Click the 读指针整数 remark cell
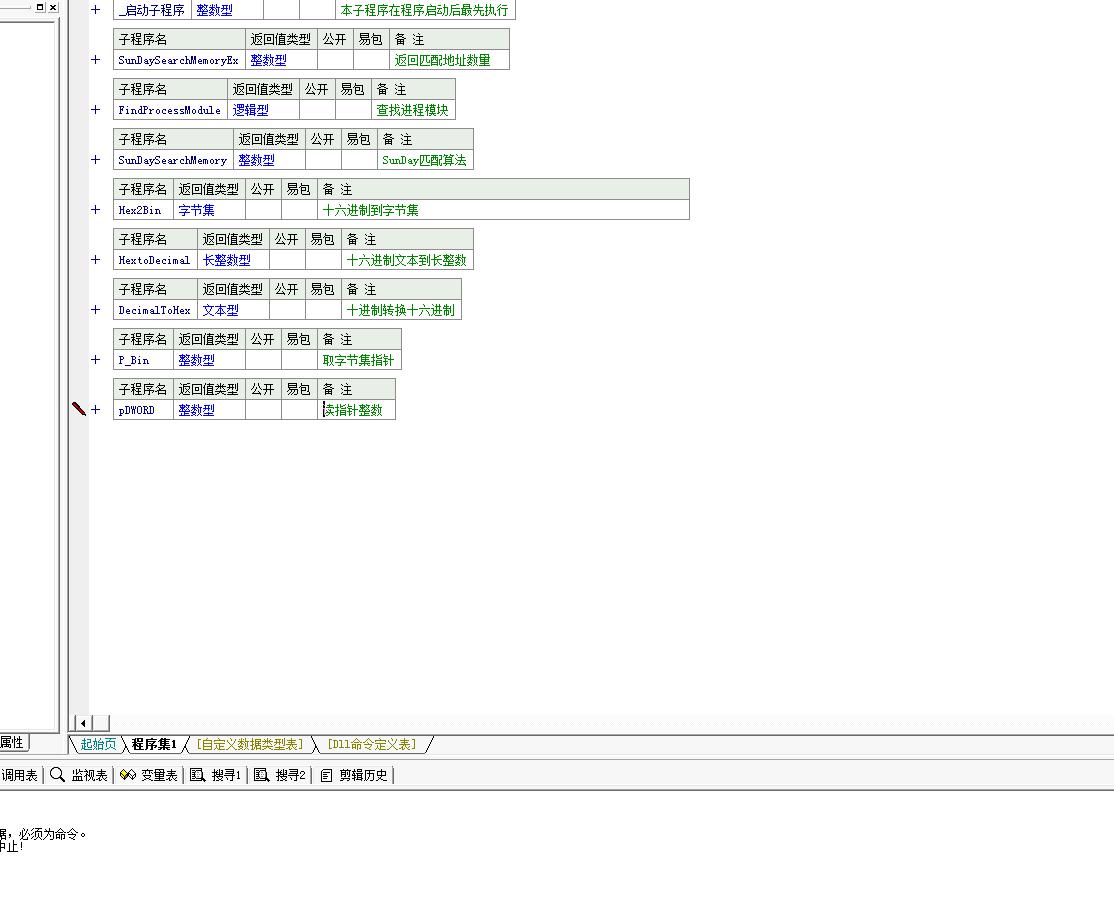 click(x=354, y=410)
